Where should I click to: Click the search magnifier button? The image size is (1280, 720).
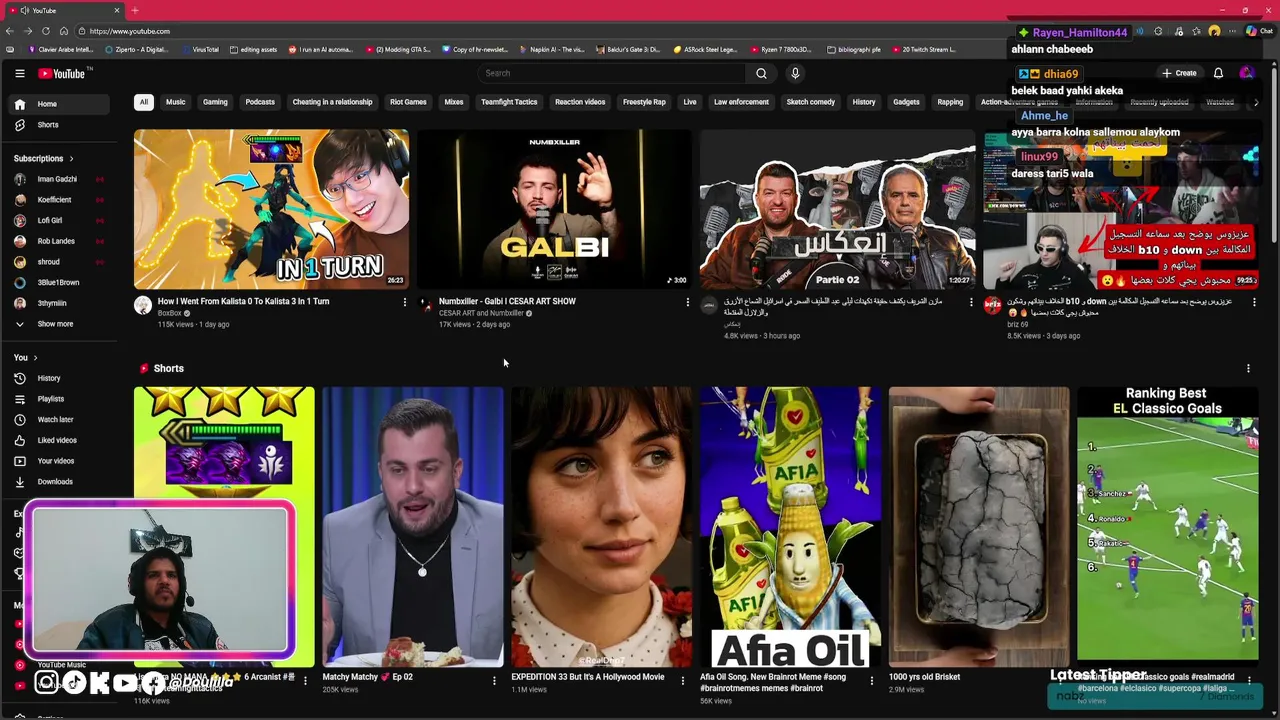pos(761,73)
